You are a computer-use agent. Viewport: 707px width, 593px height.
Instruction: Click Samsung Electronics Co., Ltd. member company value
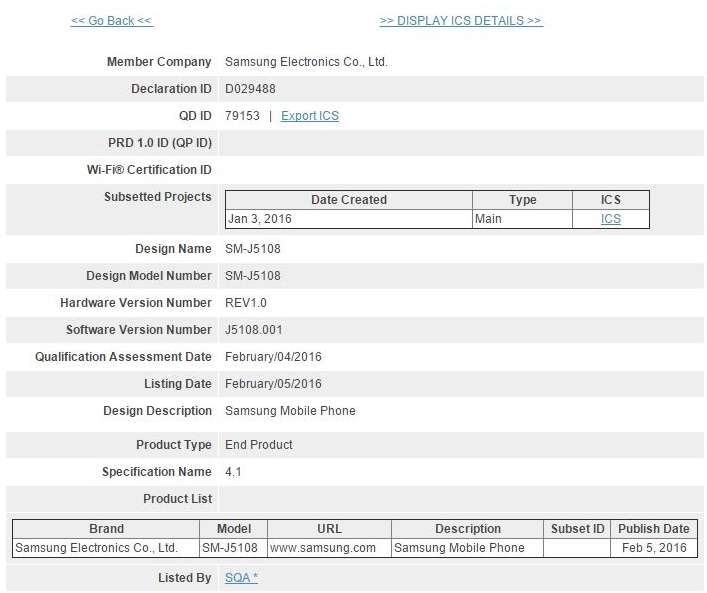coord(306,62)
